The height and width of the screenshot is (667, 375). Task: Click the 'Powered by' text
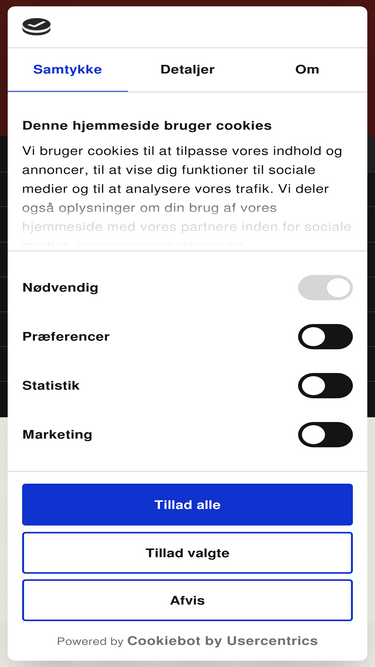(x=90, y=641)
